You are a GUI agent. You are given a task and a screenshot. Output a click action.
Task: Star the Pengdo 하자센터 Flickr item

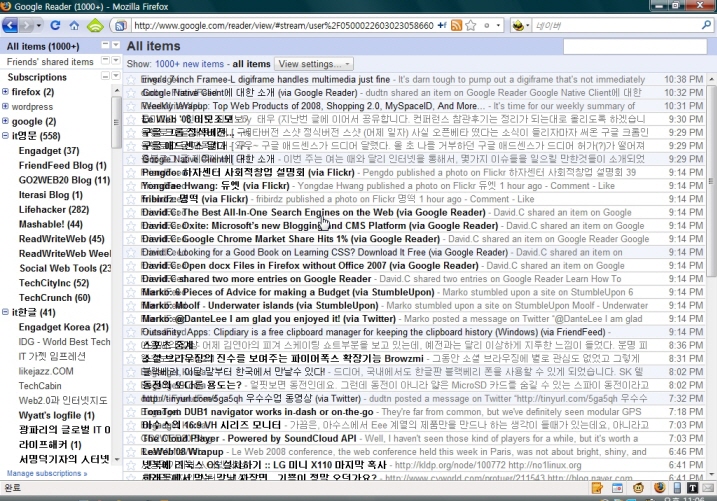click(131, 173)
